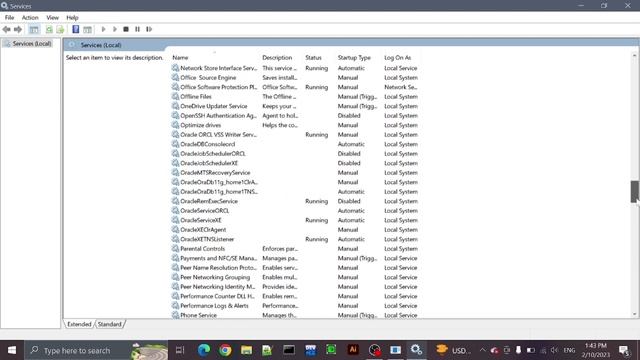Image resolution: width=640 pixels, height=360 pixels.
Task: Click the Back arrow in the toolbar
Action: tap(7, 29)
